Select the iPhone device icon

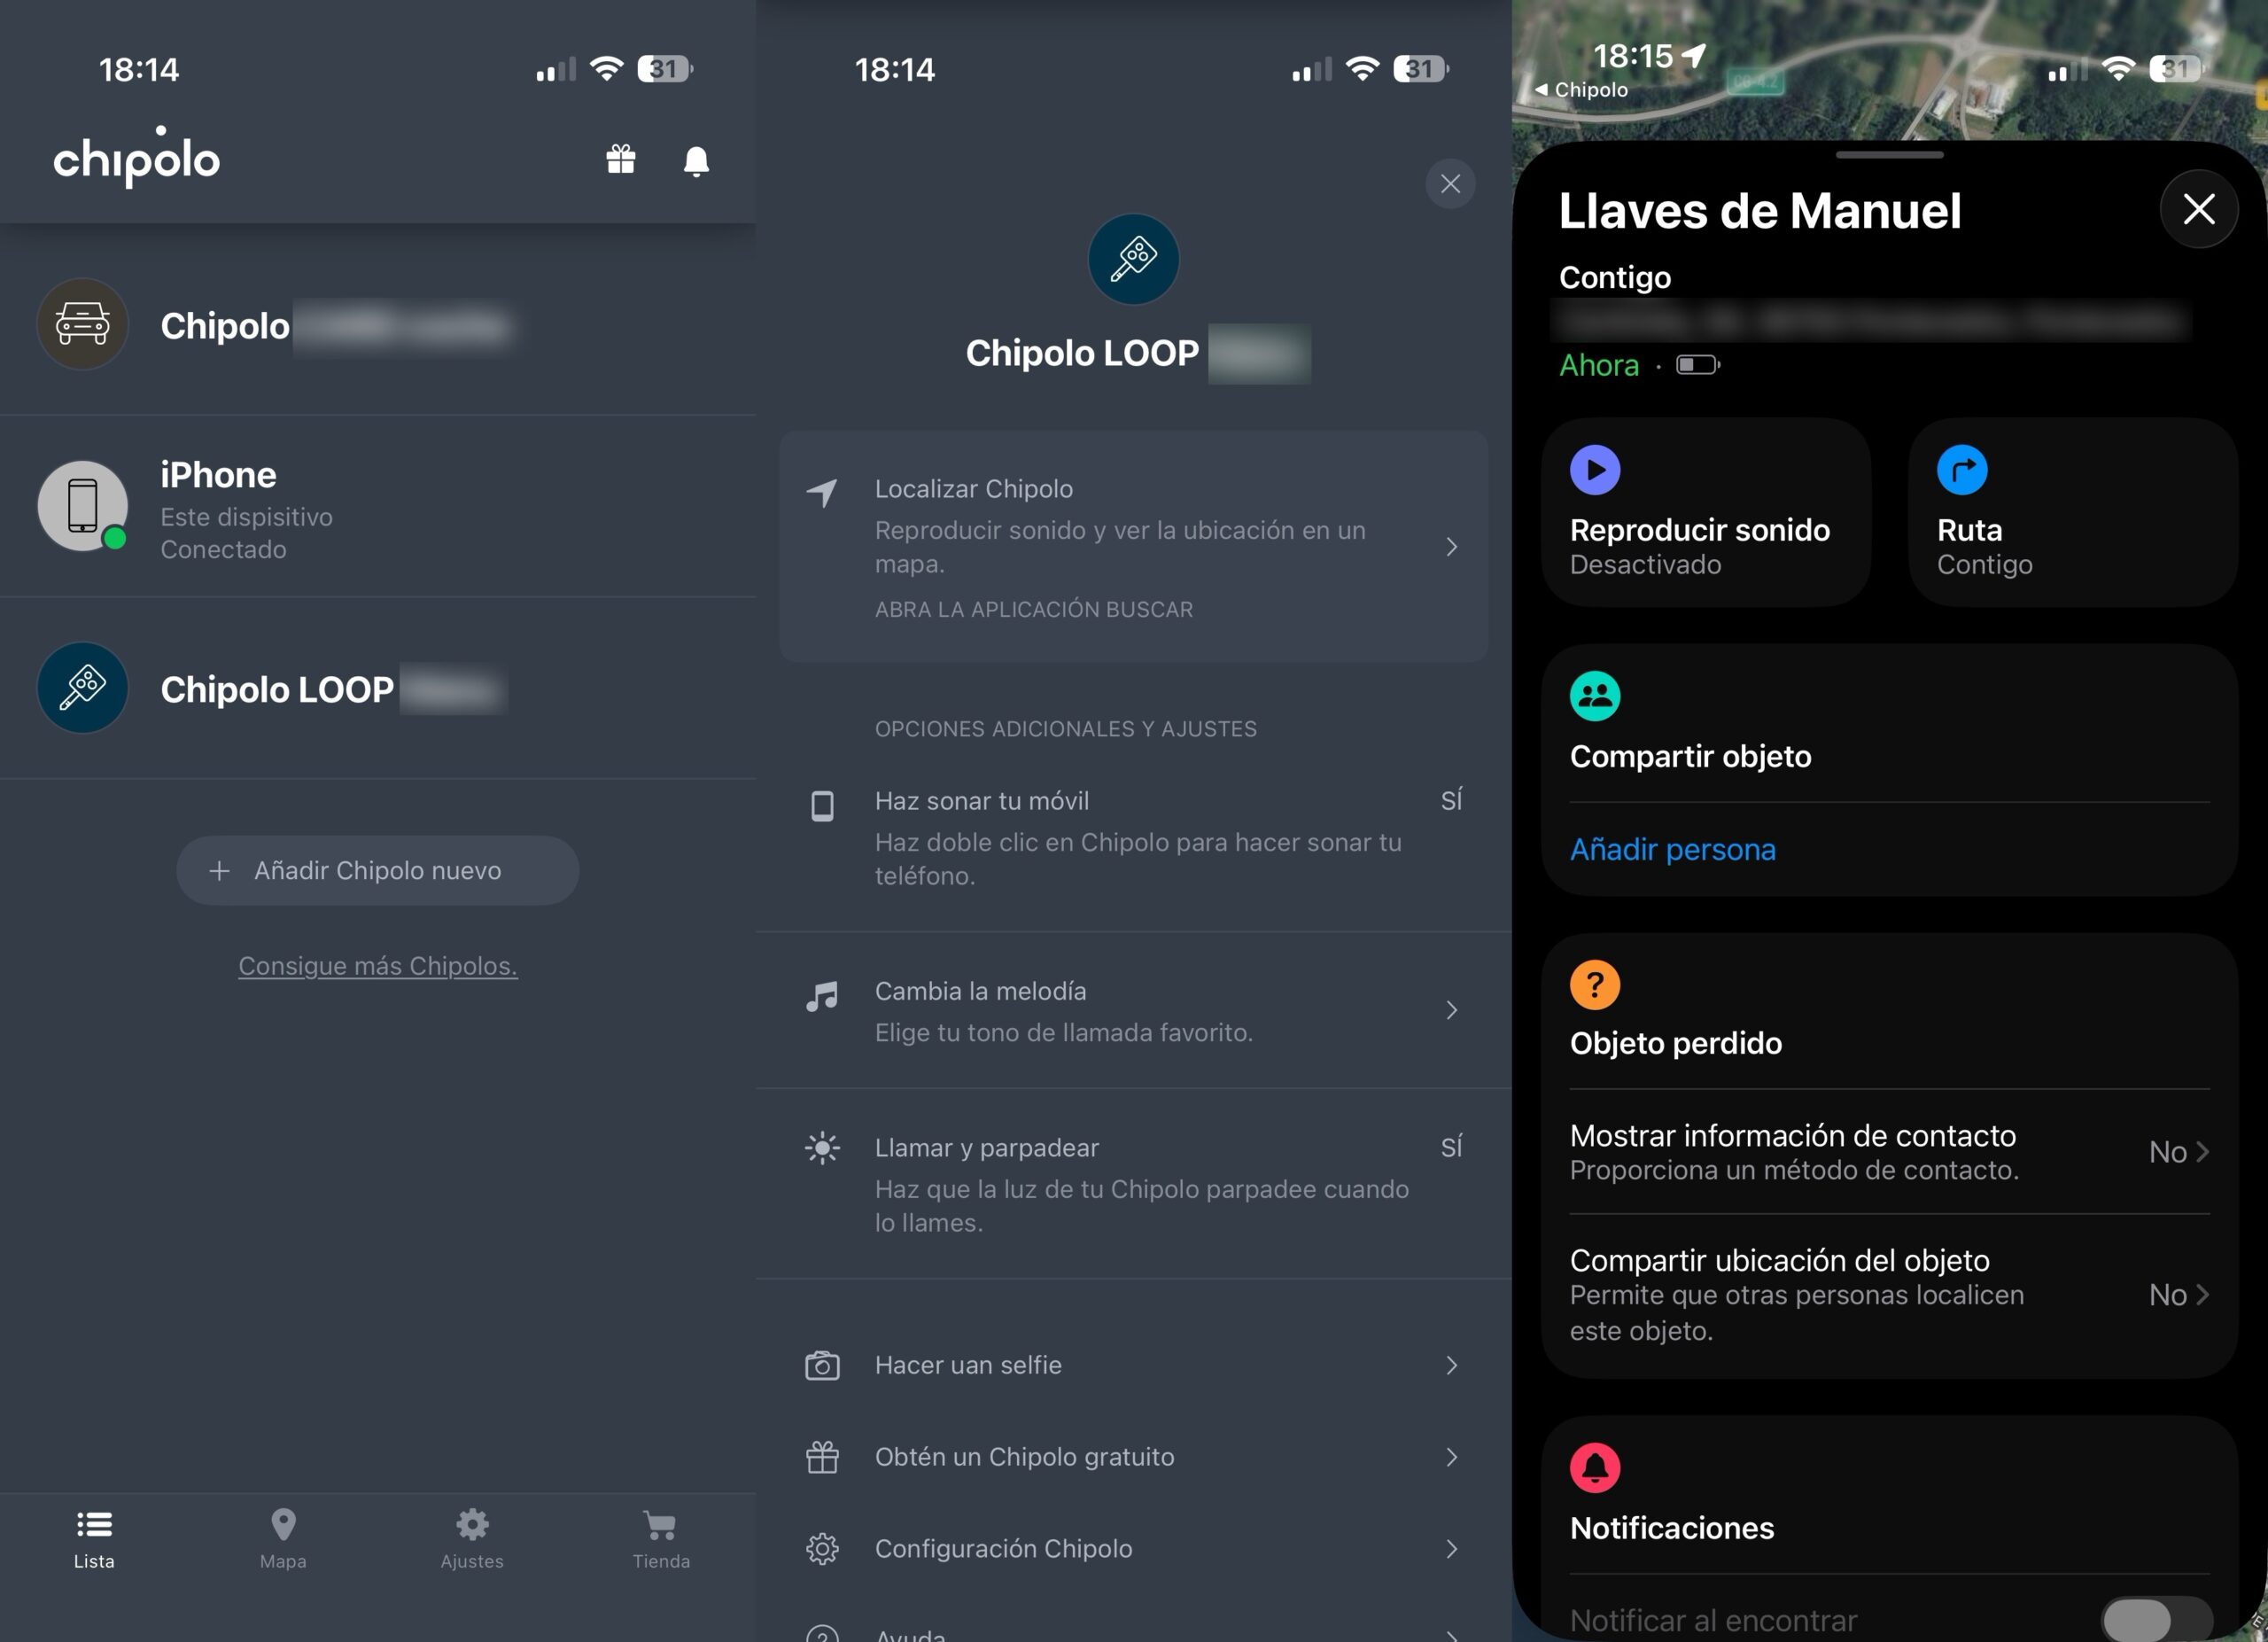click(83, 506)
